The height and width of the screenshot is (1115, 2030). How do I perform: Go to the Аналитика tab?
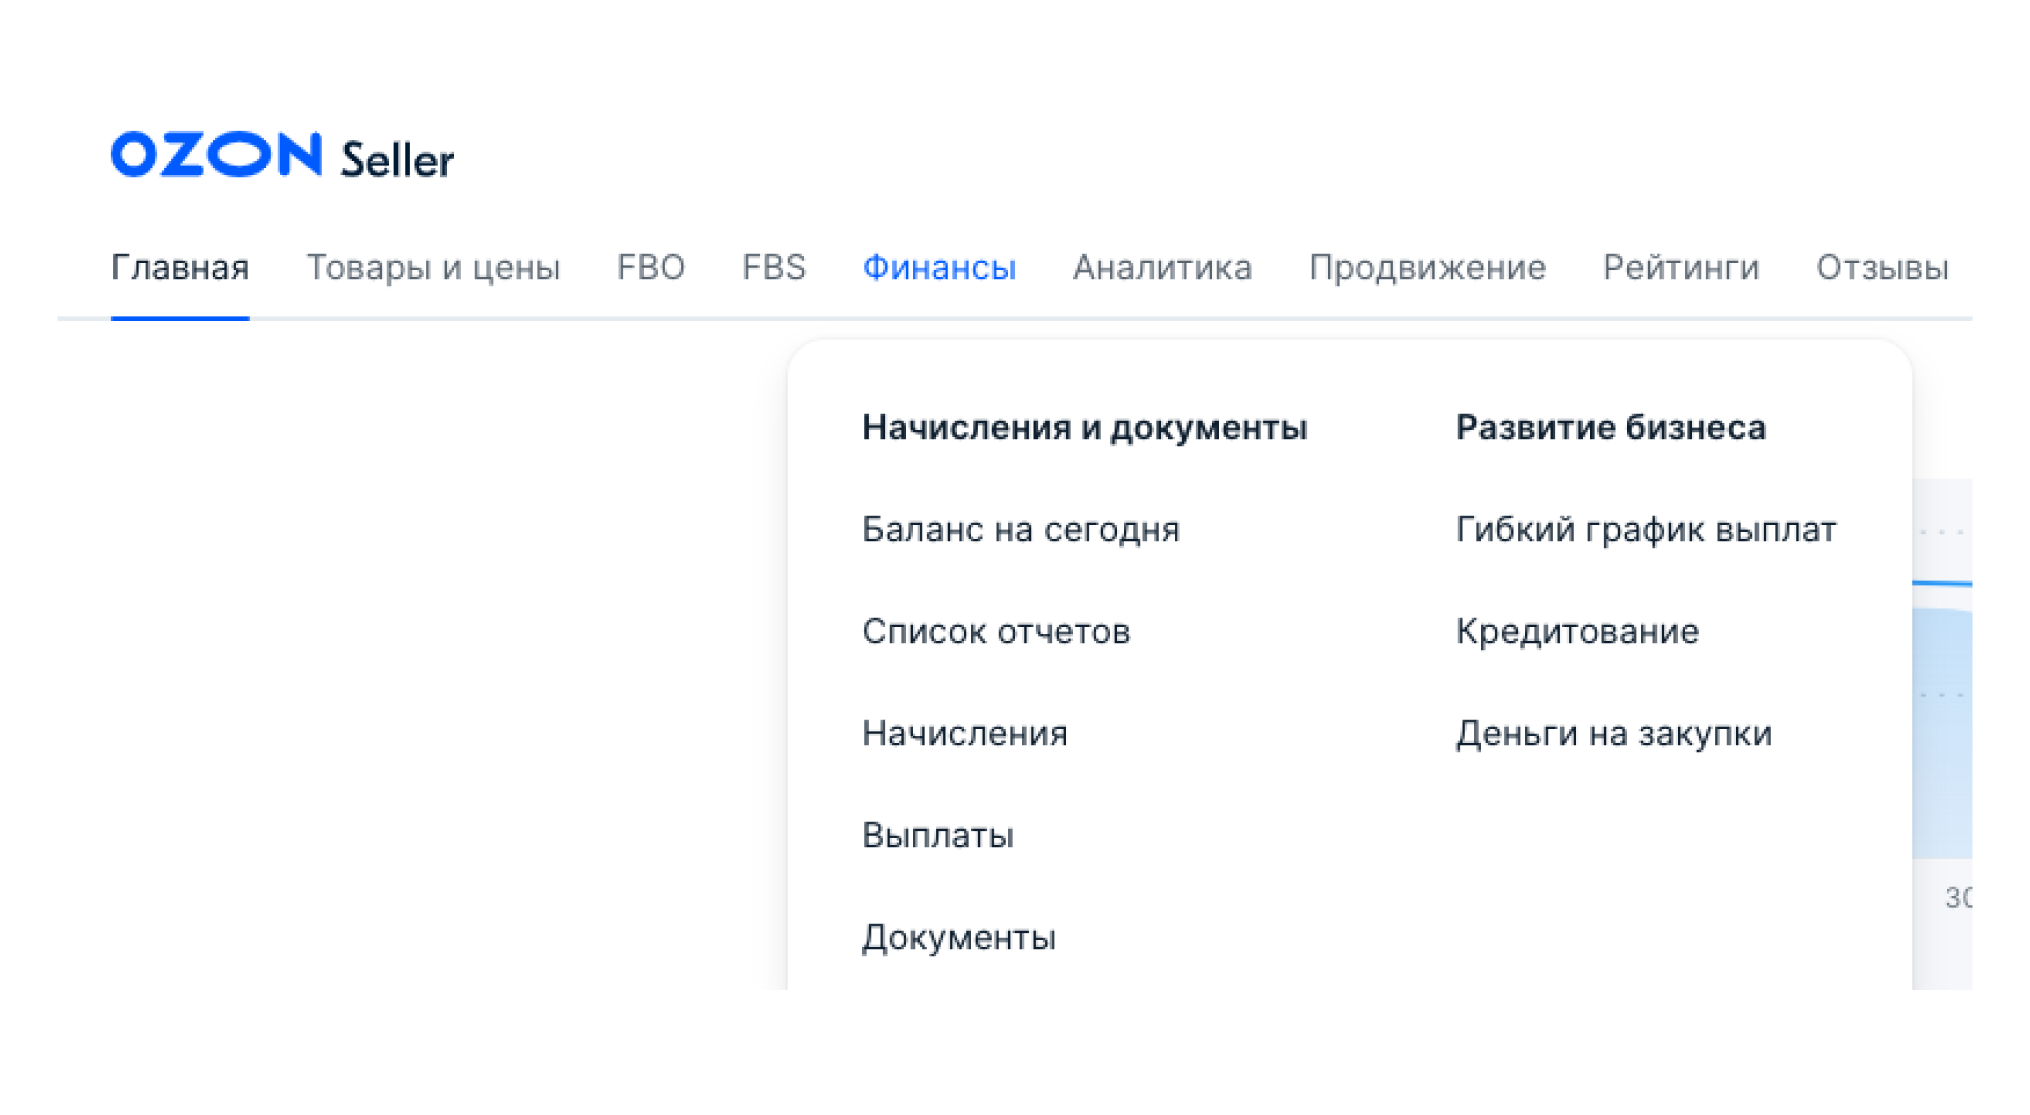tap(1162, 267)
